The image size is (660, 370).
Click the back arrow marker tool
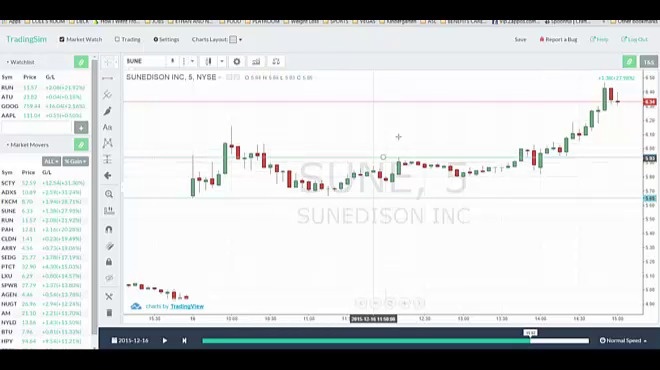click(x=108, y=176)
